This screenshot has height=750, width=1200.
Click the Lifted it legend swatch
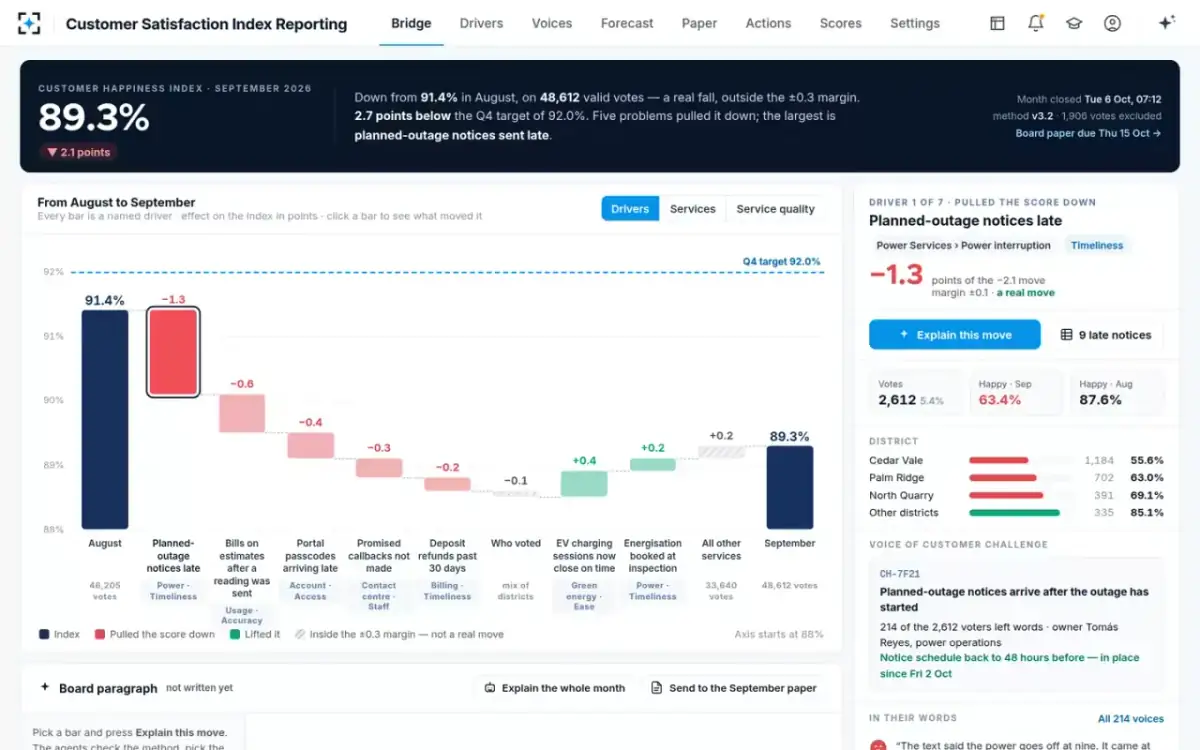pos(235,634)
